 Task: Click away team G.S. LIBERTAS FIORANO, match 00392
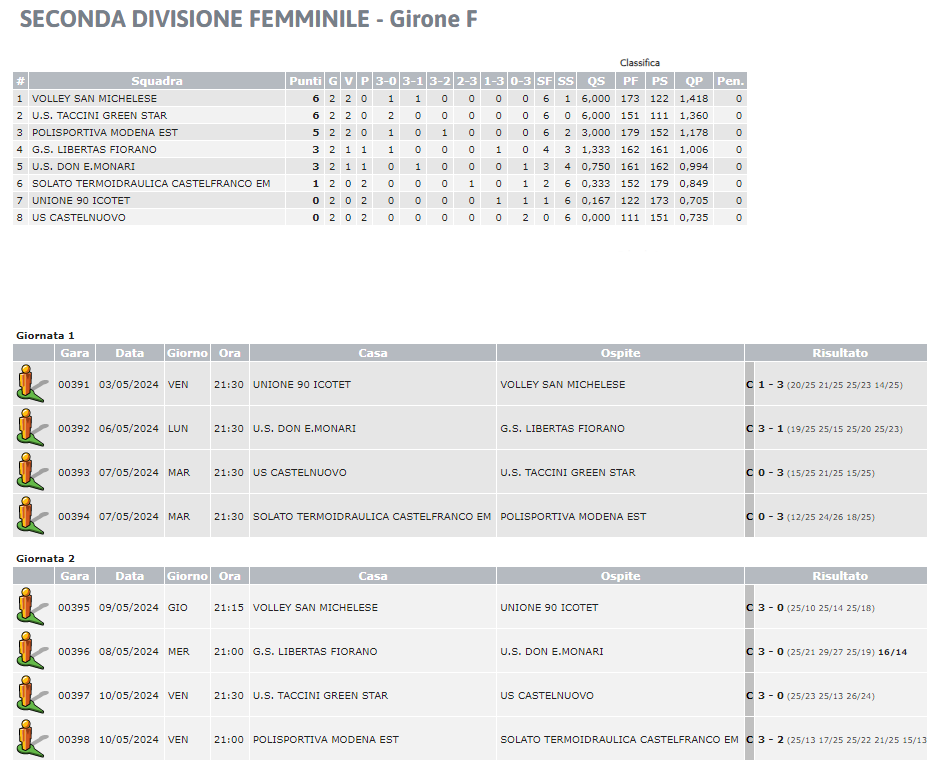[x=562, y=428]
